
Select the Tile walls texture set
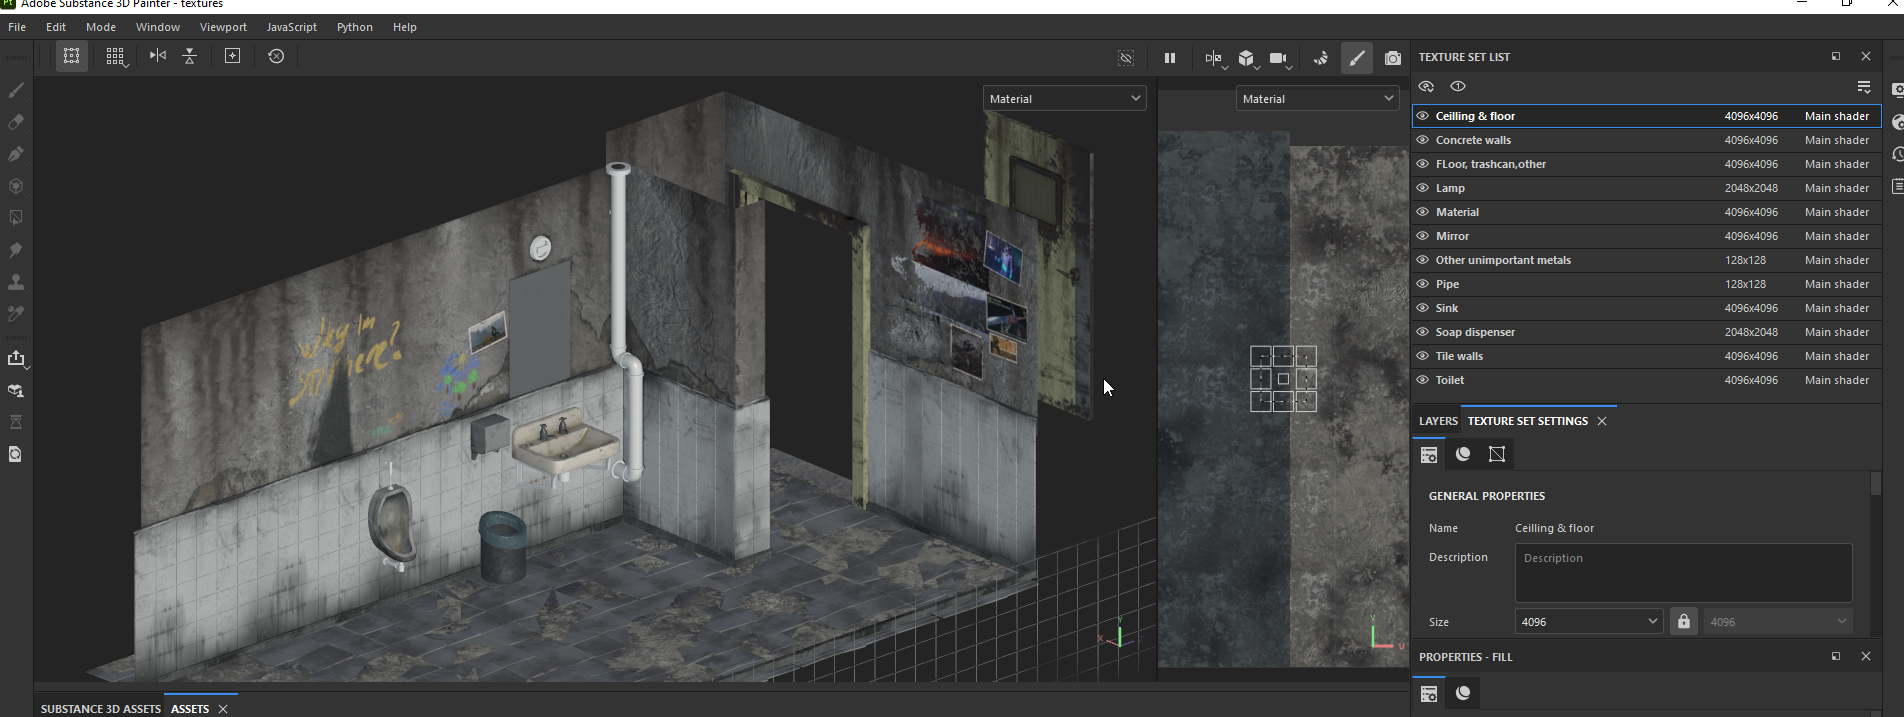[x=1646, y=356]
